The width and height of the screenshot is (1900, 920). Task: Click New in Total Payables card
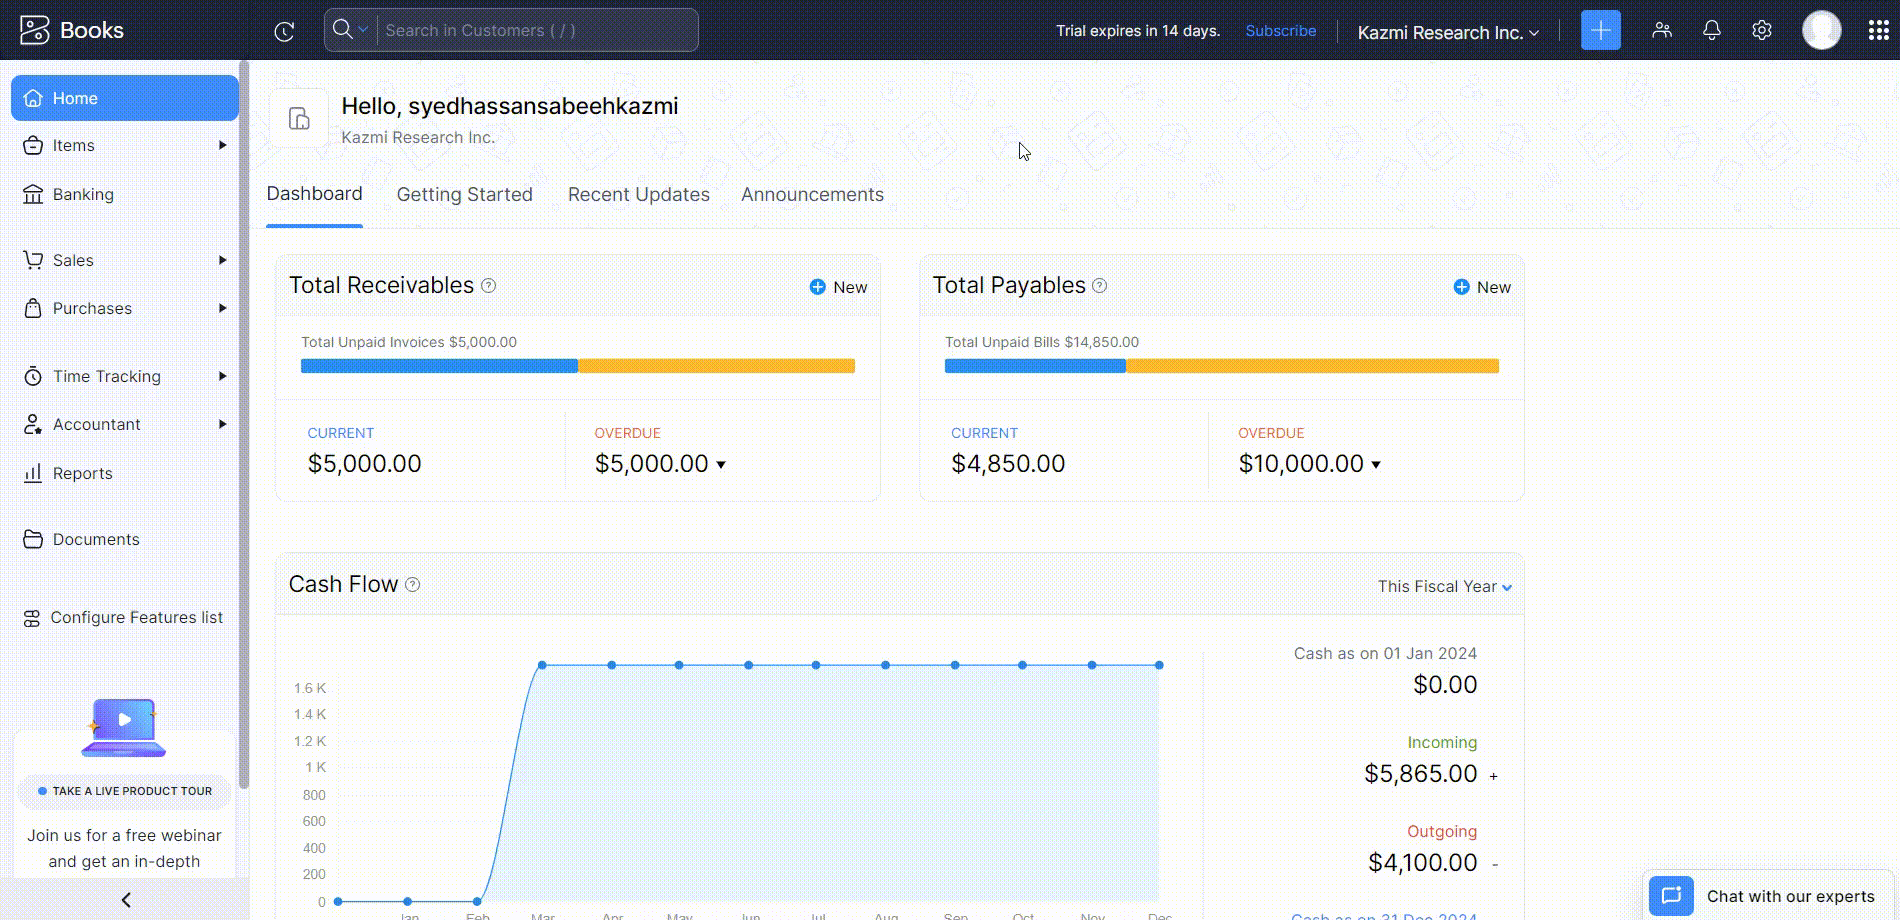[x=1482, y=287]
